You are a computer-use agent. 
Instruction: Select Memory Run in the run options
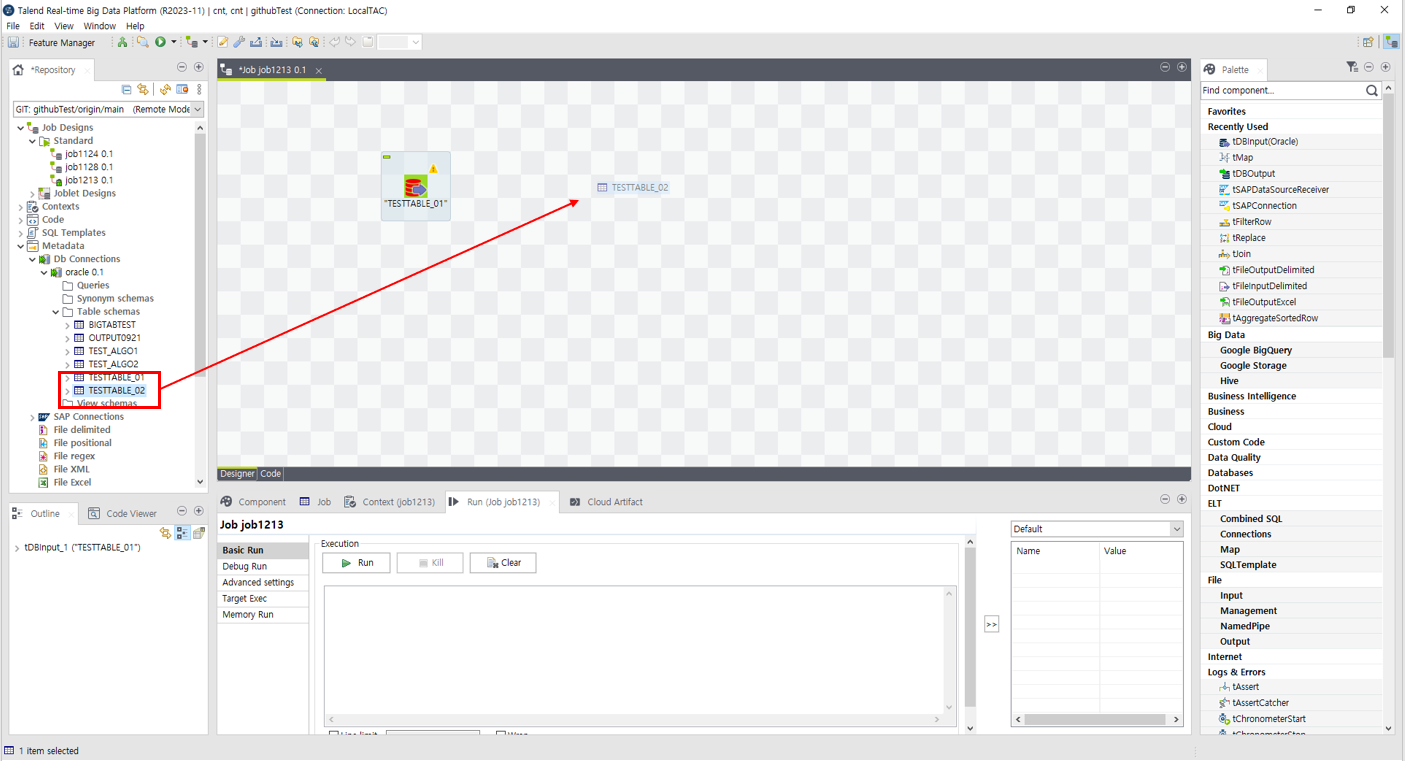263,615
